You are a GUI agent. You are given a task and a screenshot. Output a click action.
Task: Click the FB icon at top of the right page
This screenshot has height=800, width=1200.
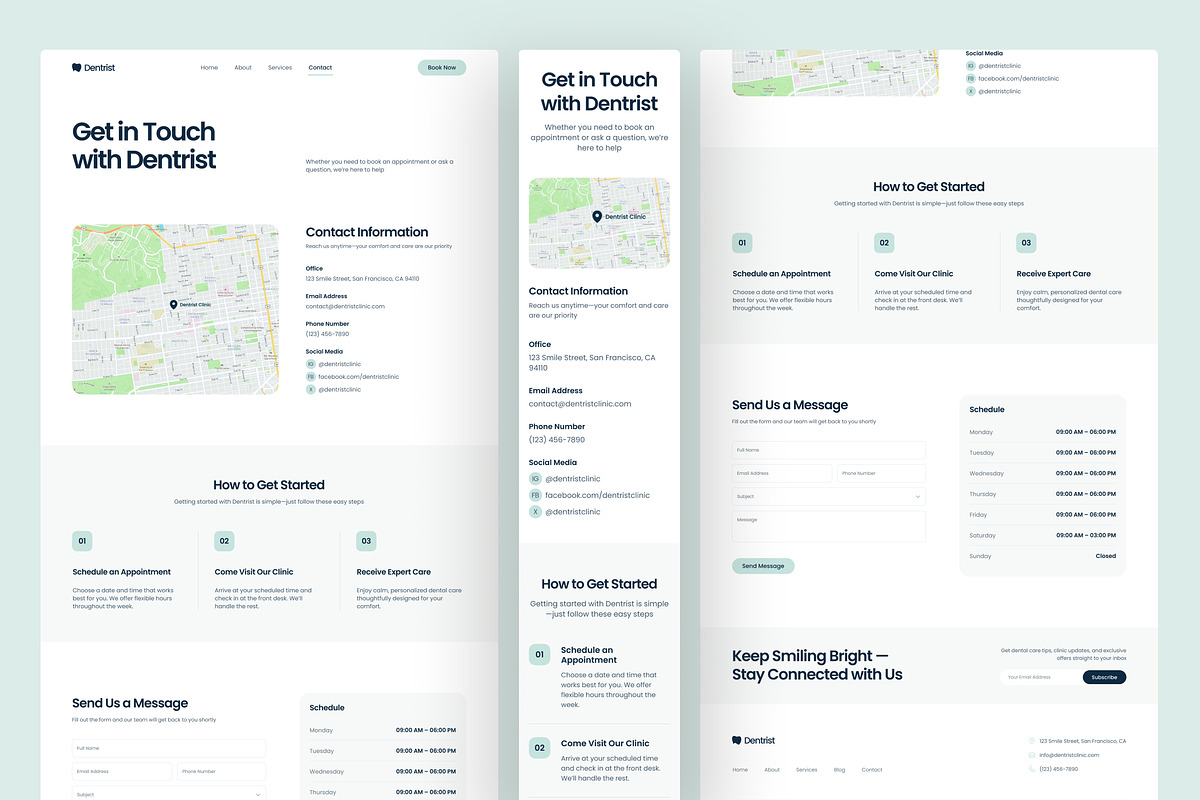pos(970,78)
